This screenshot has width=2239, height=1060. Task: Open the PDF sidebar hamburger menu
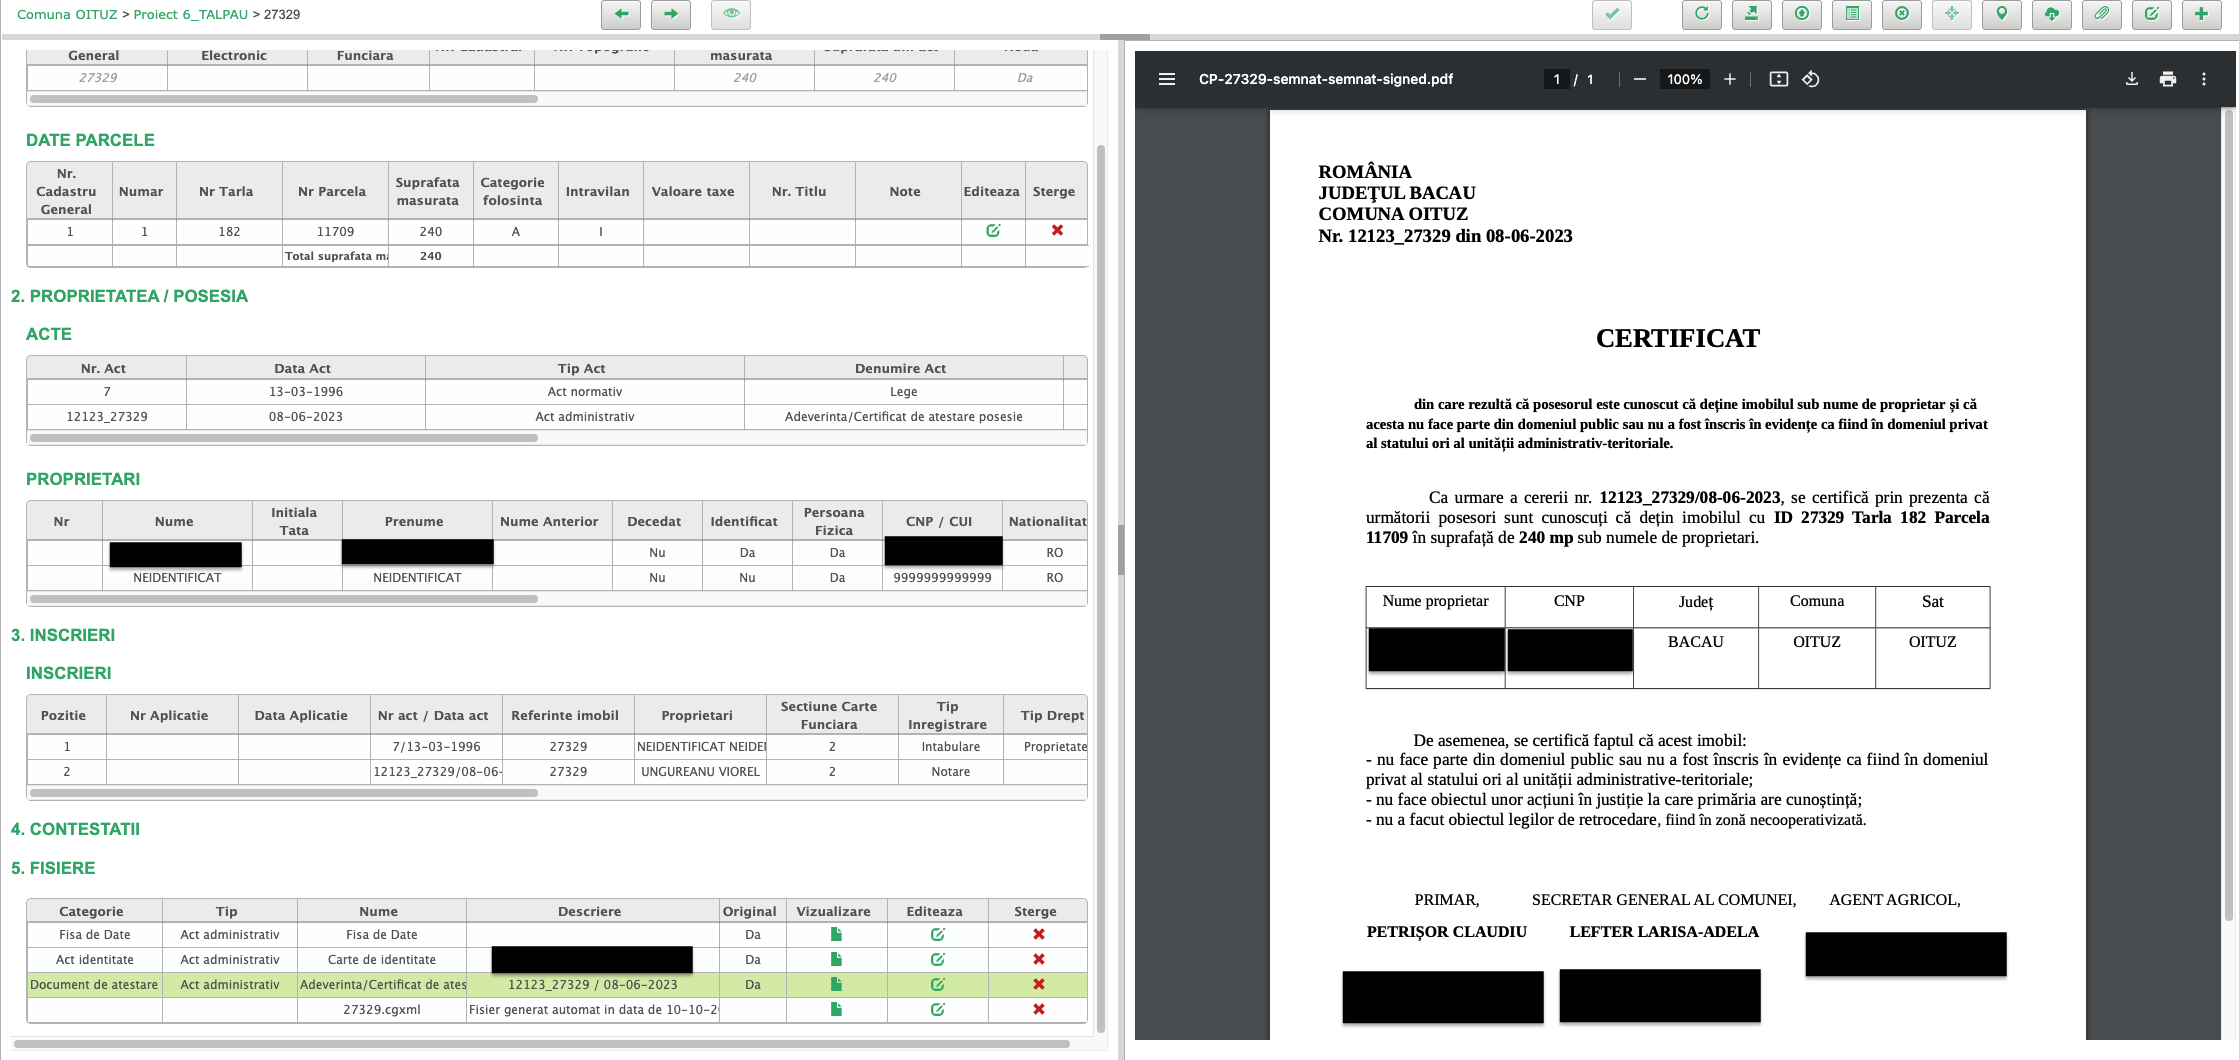click(1166, 79)
